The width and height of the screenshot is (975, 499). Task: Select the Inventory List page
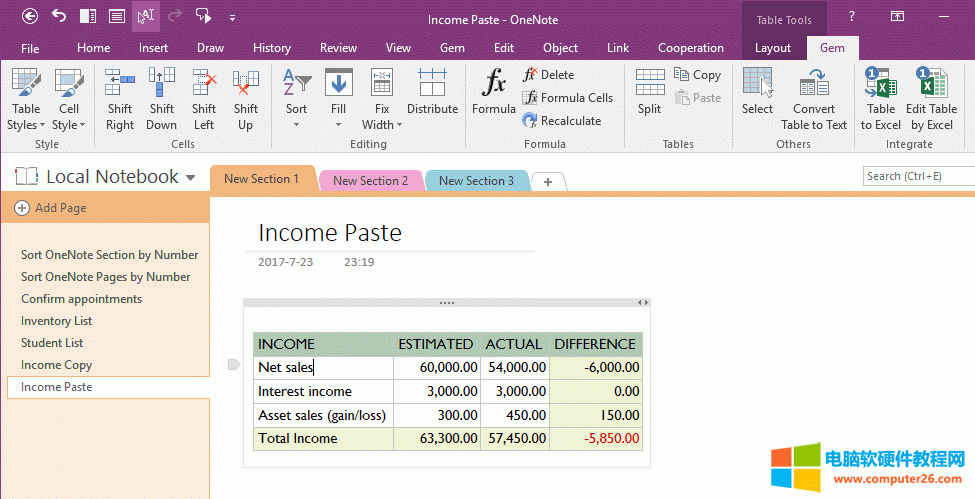coord(57,321)
